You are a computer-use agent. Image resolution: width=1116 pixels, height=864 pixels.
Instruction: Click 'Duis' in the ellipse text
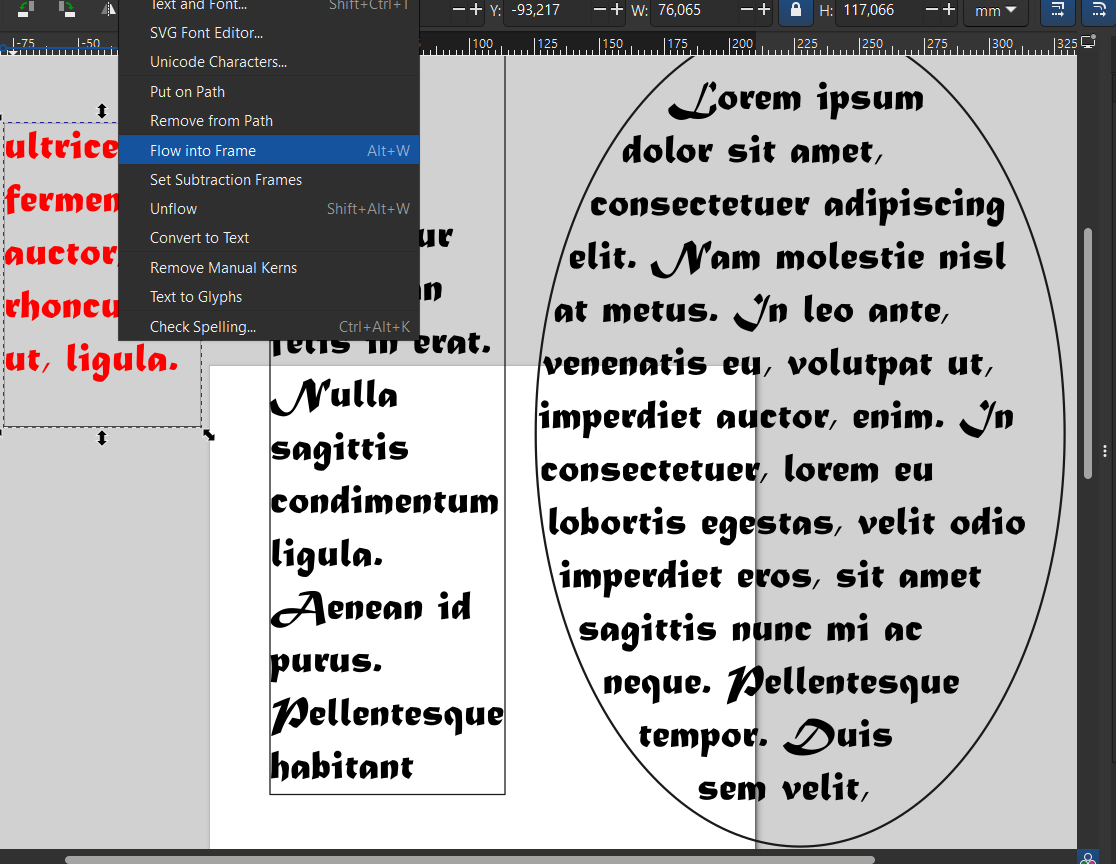[838, 736]
